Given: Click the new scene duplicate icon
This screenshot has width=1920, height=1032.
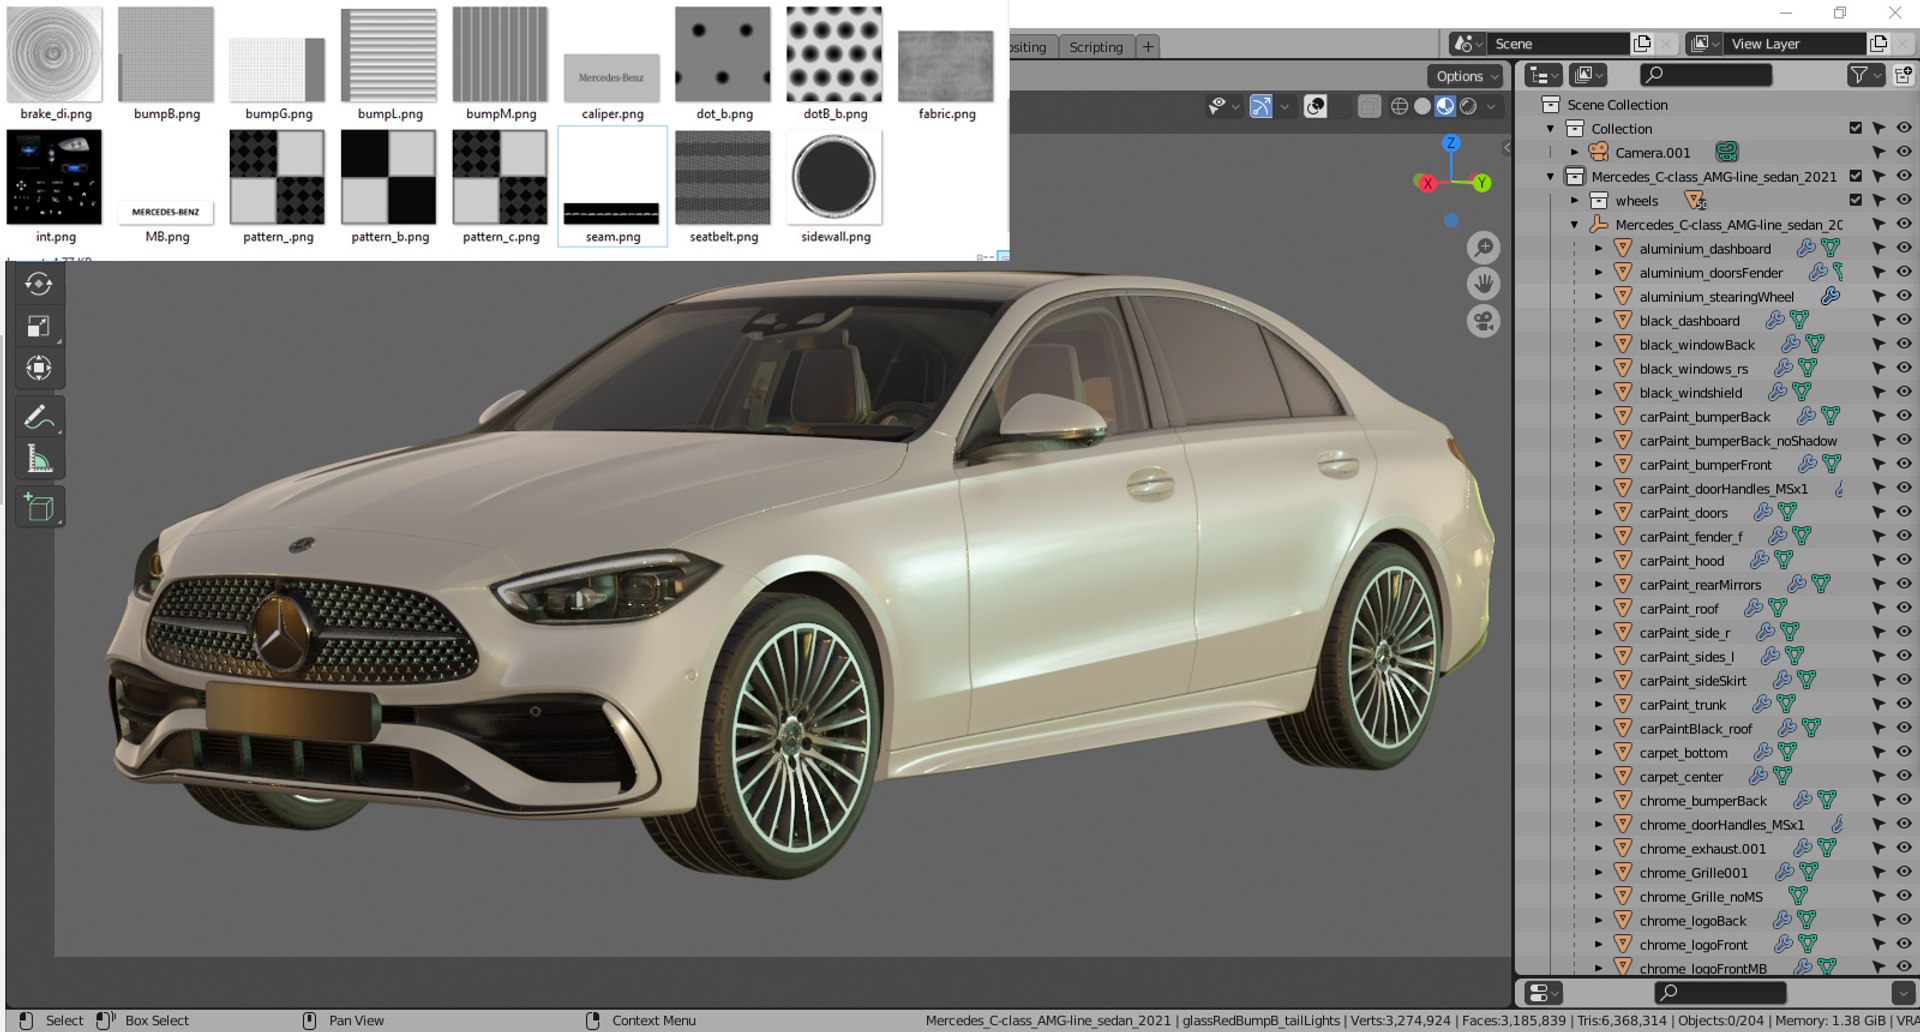Looking at the screenshot, I should click(x=1642, y=44).
